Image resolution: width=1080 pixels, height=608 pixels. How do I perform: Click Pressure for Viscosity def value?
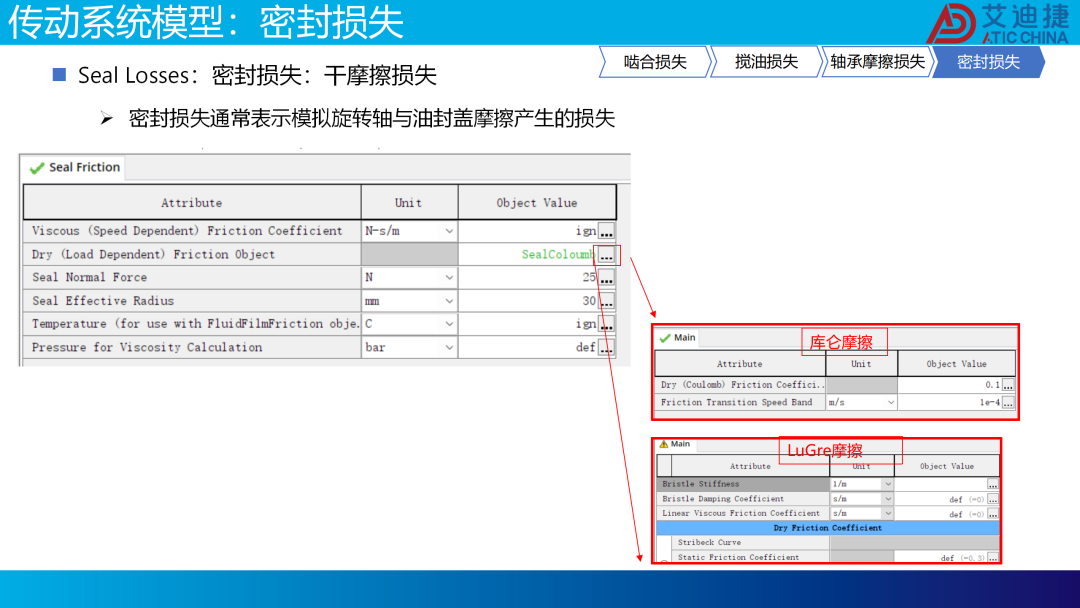pyautogui.click(x=585, y=348)
